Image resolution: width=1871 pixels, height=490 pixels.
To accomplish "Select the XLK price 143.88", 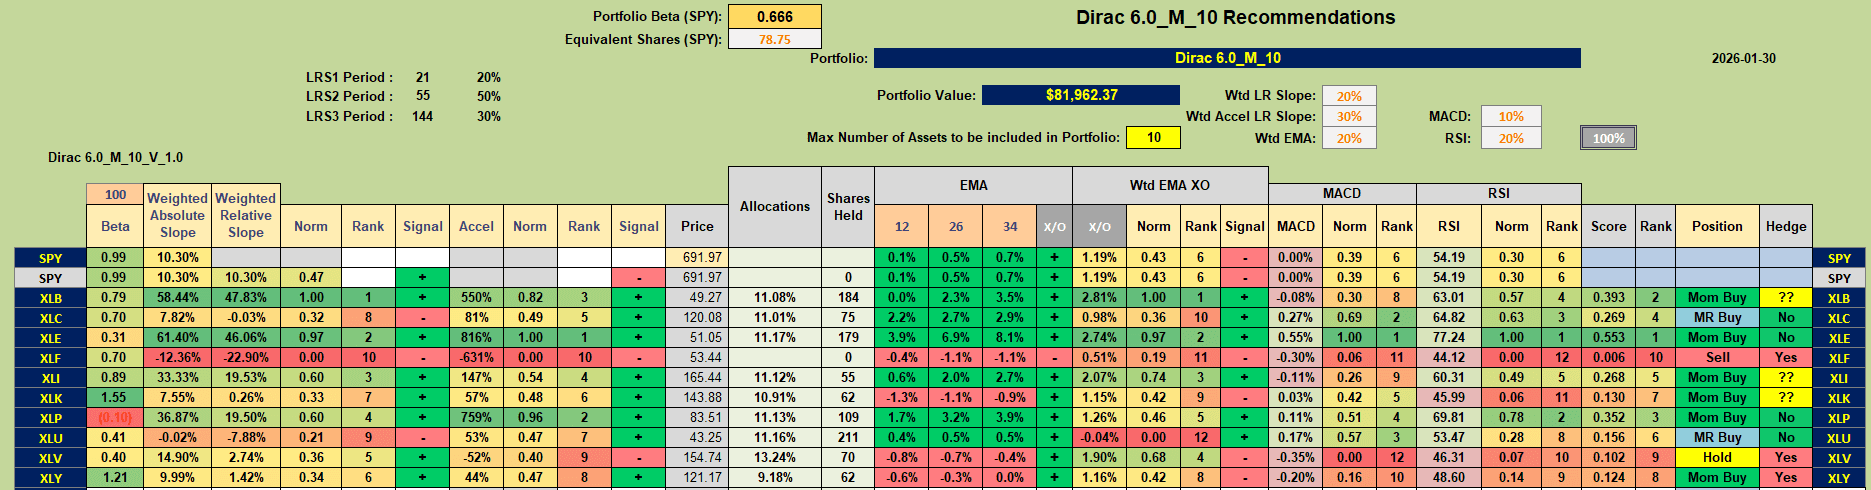I will click(x=697, y=397).
